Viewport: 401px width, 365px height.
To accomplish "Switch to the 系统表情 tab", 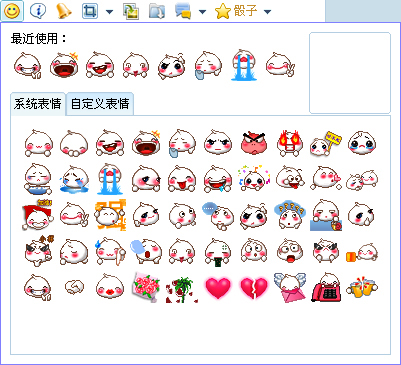I will pyautogui.click(x=38, y=104).
